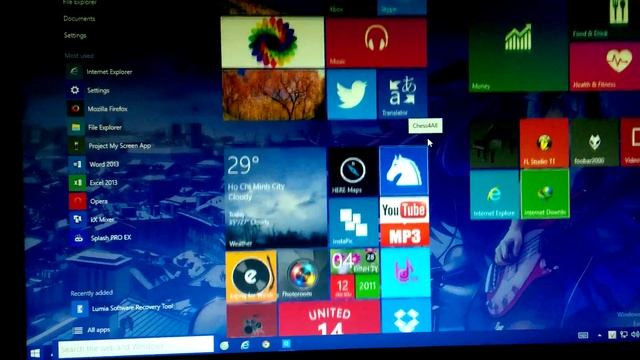
Task: Launch Splash PRO EX
Action: coord(101,238)
